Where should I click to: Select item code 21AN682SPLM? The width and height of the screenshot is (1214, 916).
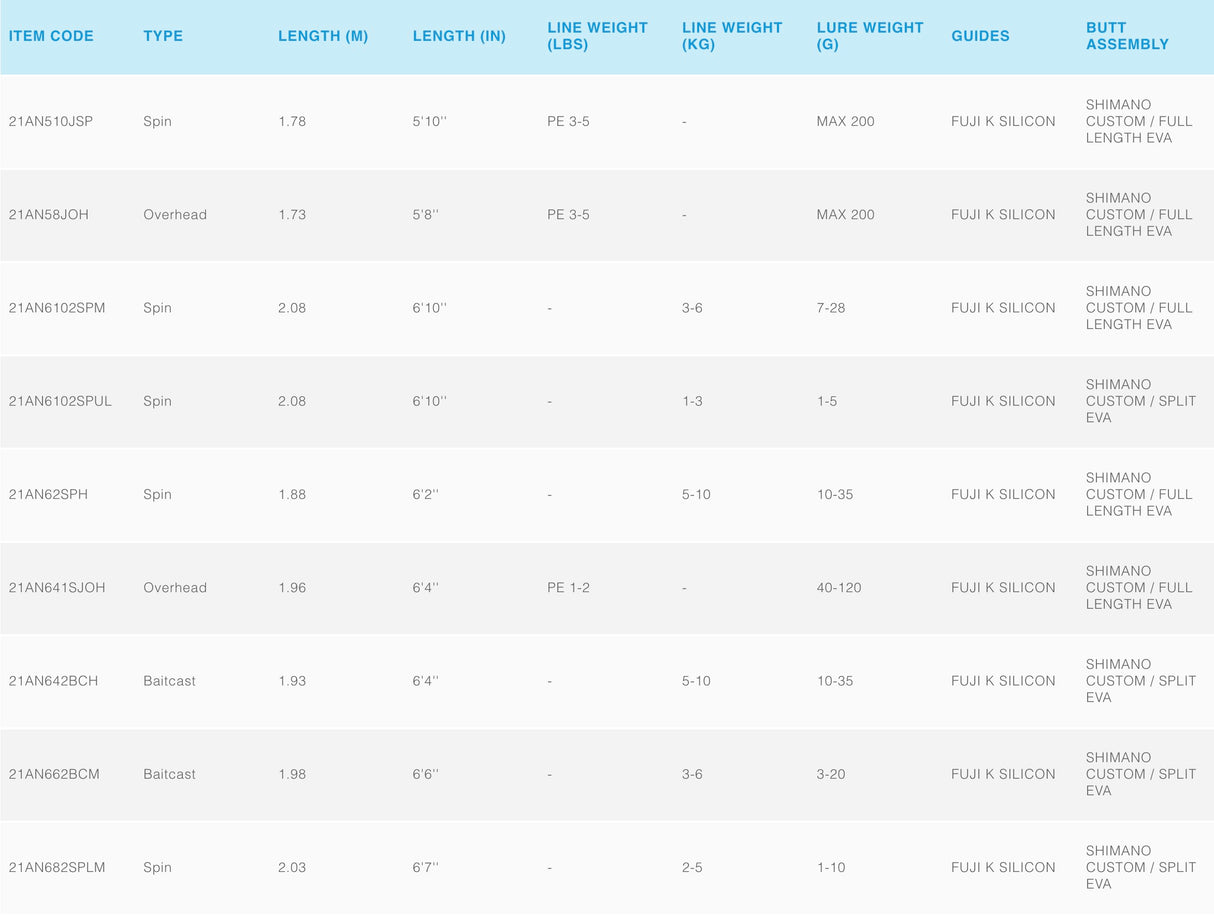[x=57, y=868]
